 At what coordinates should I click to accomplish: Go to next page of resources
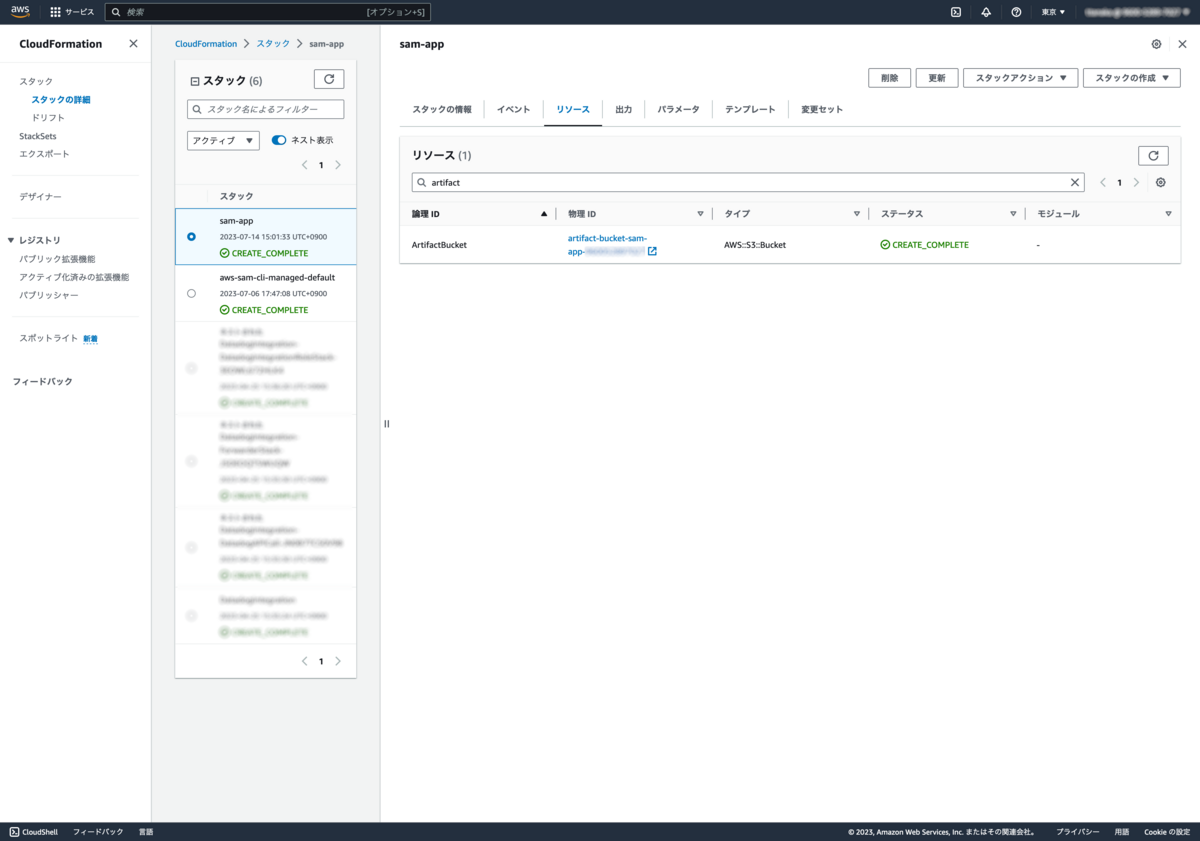(1136, 183)
